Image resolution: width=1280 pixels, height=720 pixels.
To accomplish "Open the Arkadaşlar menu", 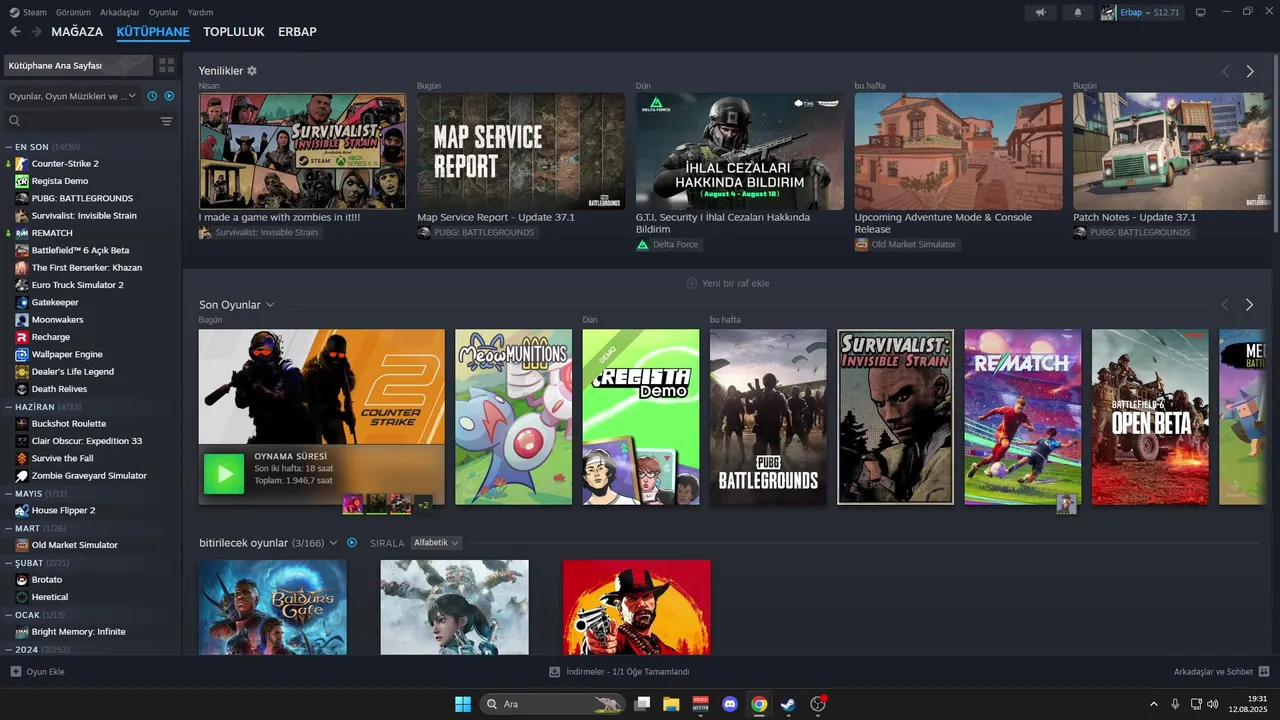I will click(120, 12).
